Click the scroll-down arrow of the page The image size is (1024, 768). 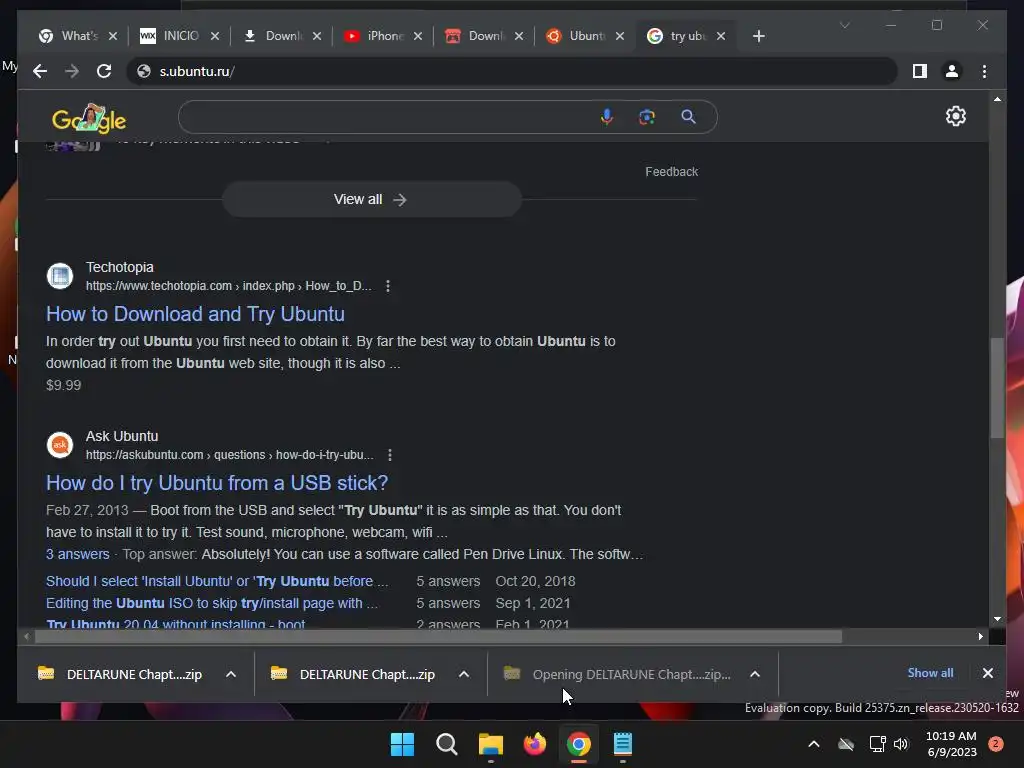pyautogui.click(x=997, y=618)
